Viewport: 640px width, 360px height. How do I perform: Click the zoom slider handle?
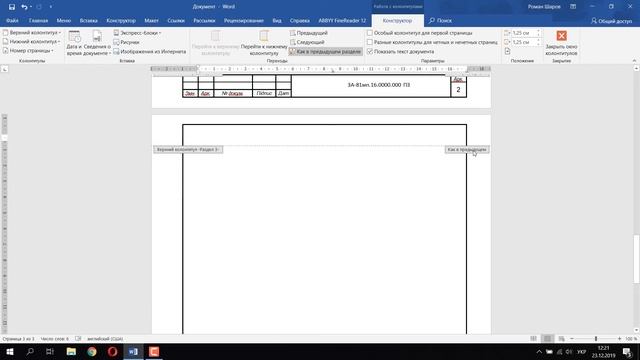(596, 339)
